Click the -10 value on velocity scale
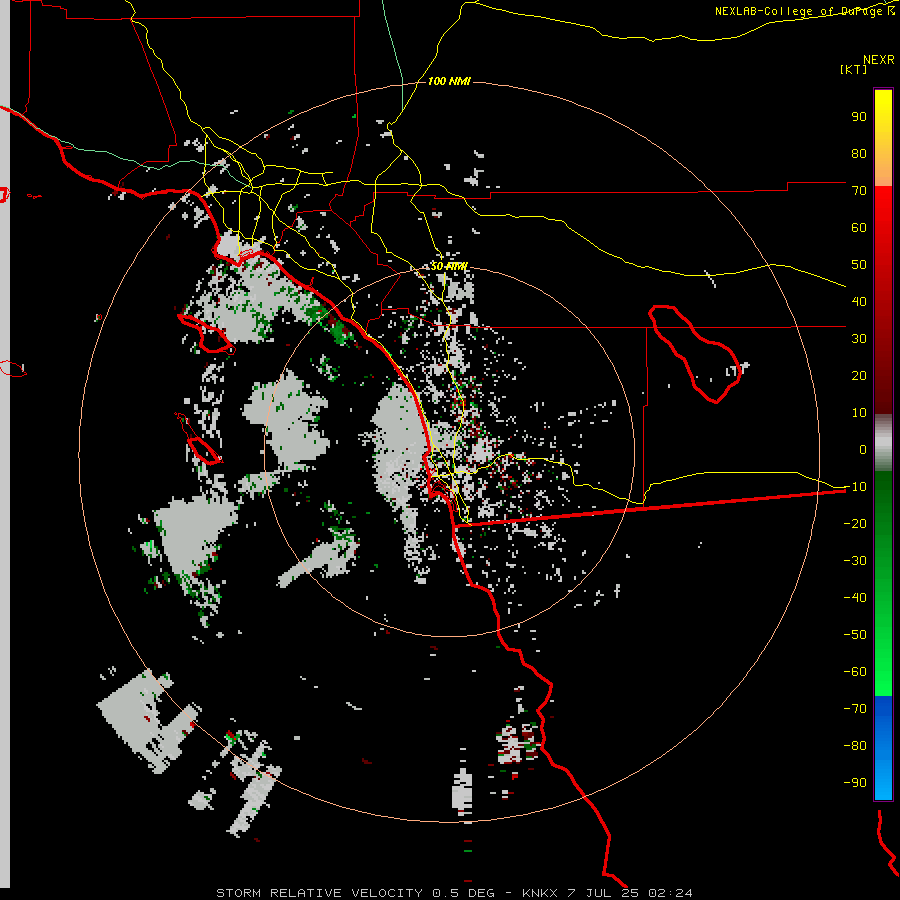The width and height of the screenshot is (900, 900). [x=855, y=487]
